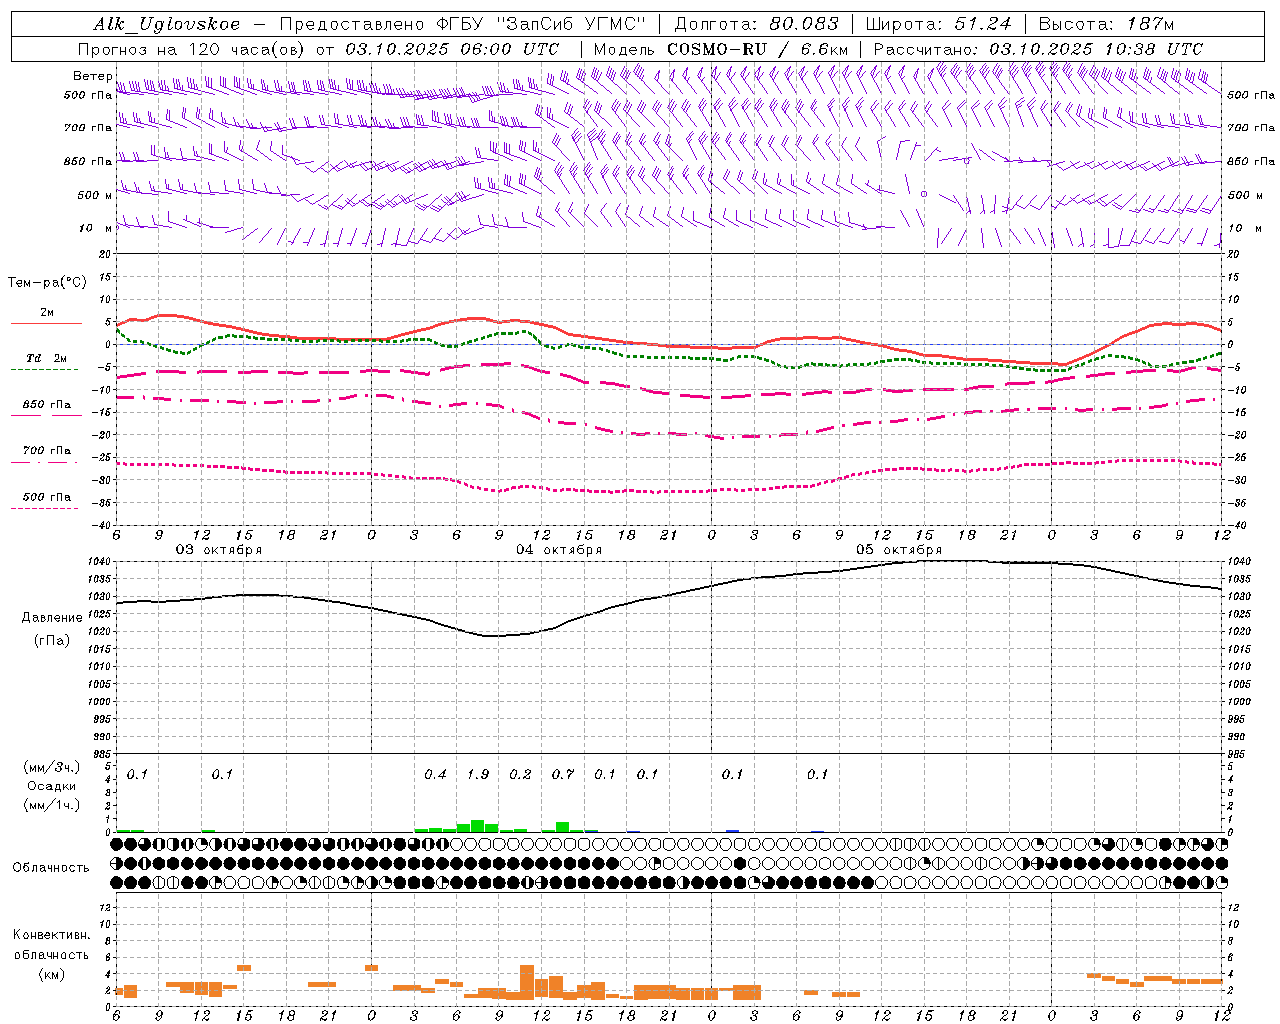
Task: Click the 'Давление' pressure axis title
Action: click(52, 618)
